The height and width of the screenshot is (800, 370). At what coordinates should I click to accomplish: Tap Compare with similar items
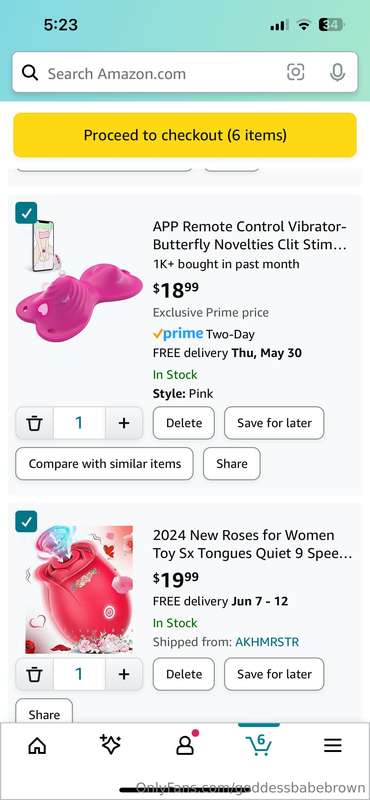pyautogui.click(x=105, y=464)
